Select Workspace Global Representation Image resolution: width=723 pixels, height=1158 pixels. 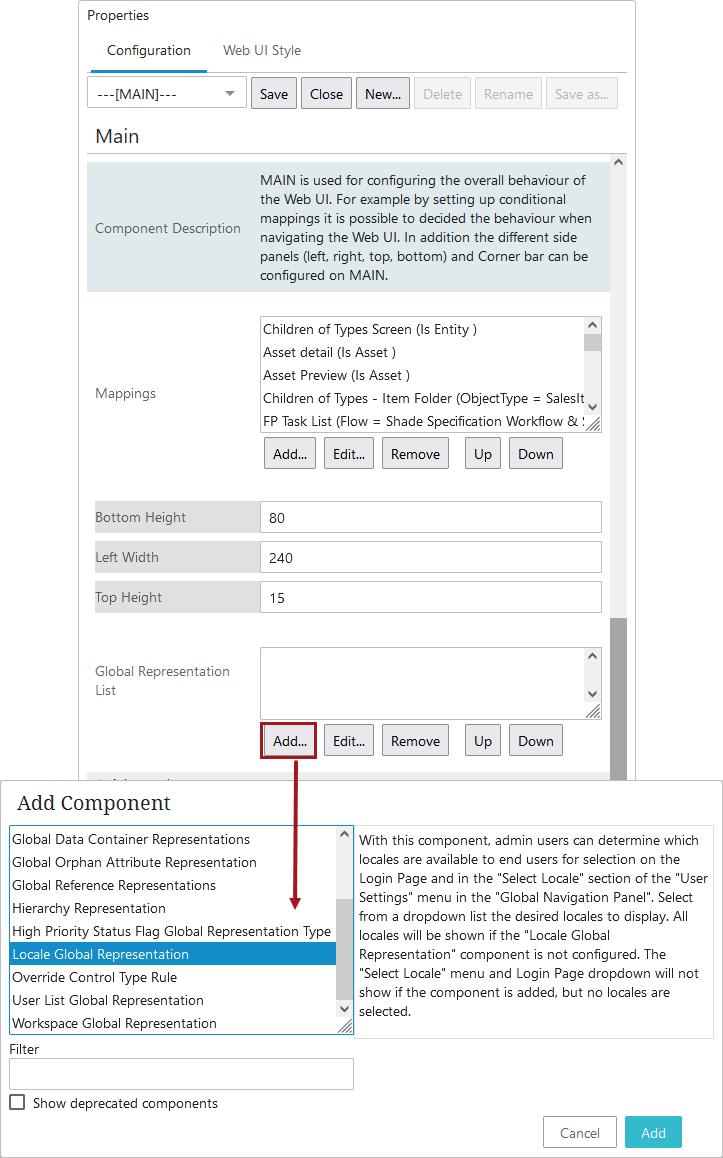point(173,1023)
